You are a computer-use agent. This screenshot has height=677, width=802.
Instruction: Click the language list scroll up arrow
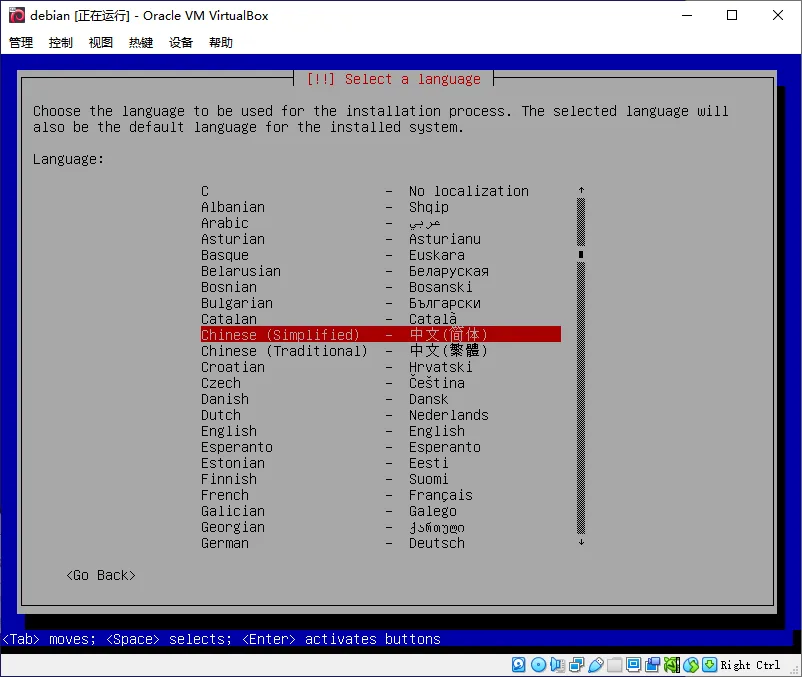581,190
